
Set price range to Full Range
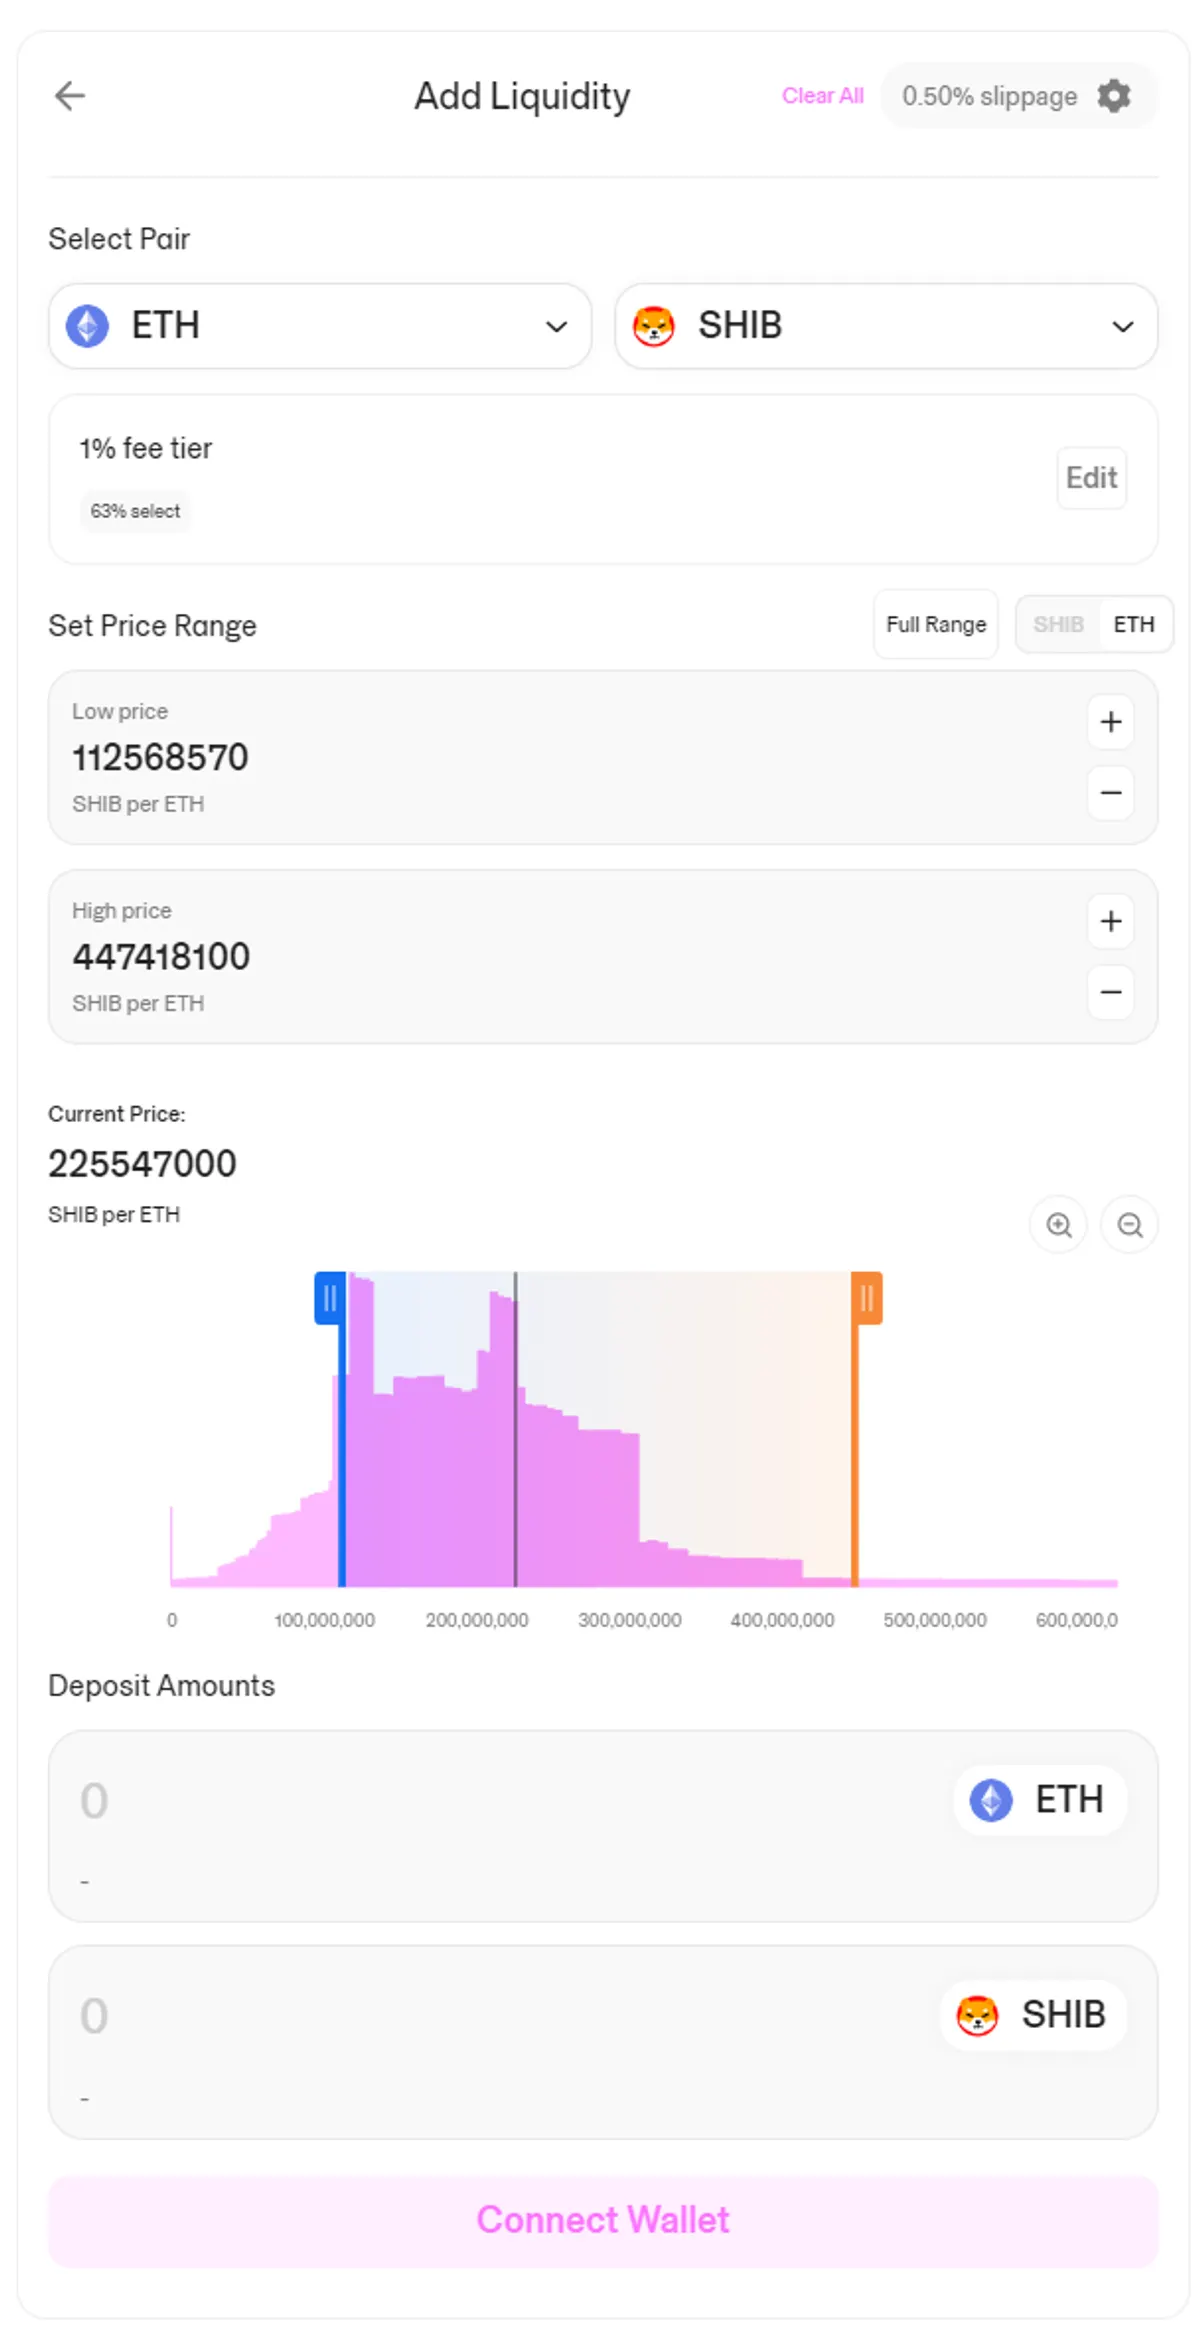tap(936, 625)
